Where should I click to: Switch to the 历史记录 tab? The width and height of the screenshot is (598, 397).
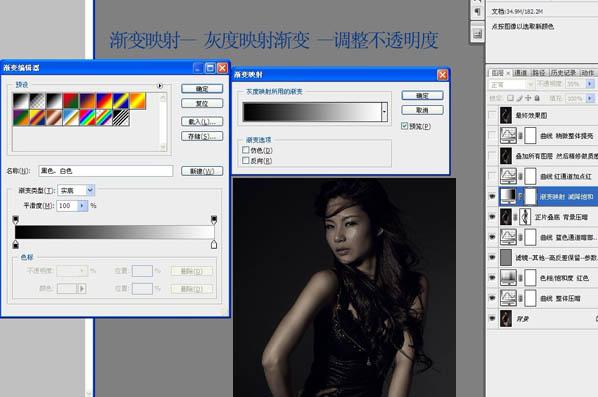563,72
